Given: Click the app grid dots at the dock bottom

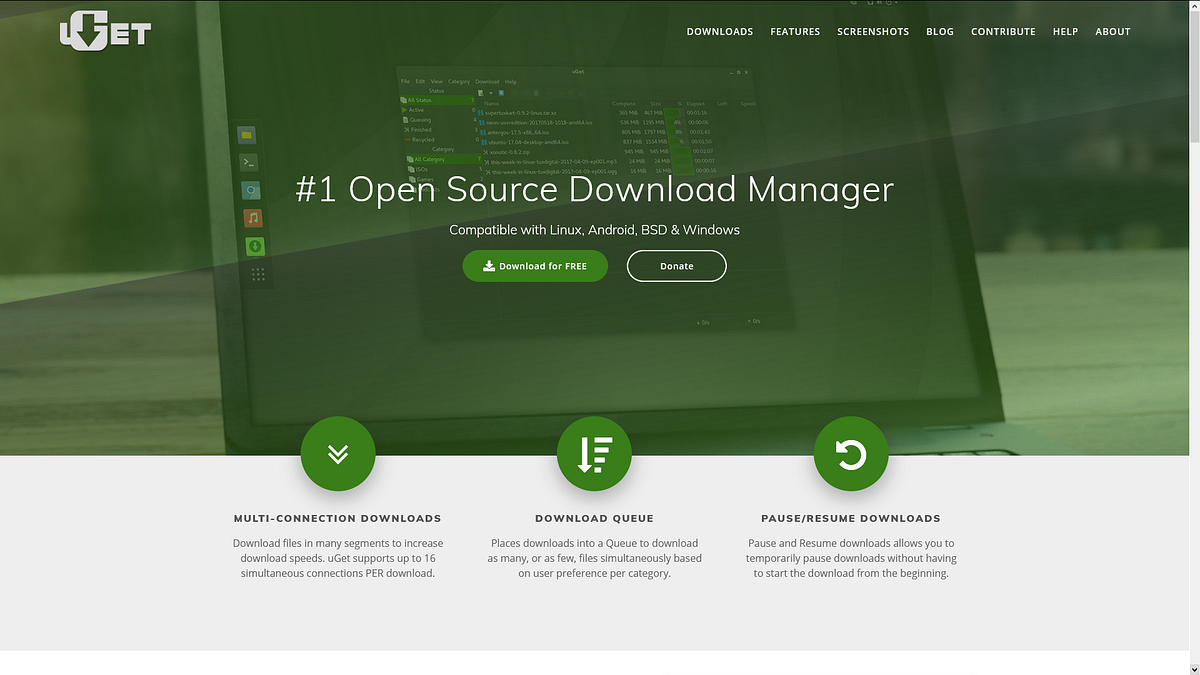Looking at the screenshot, I should (256, 272).
